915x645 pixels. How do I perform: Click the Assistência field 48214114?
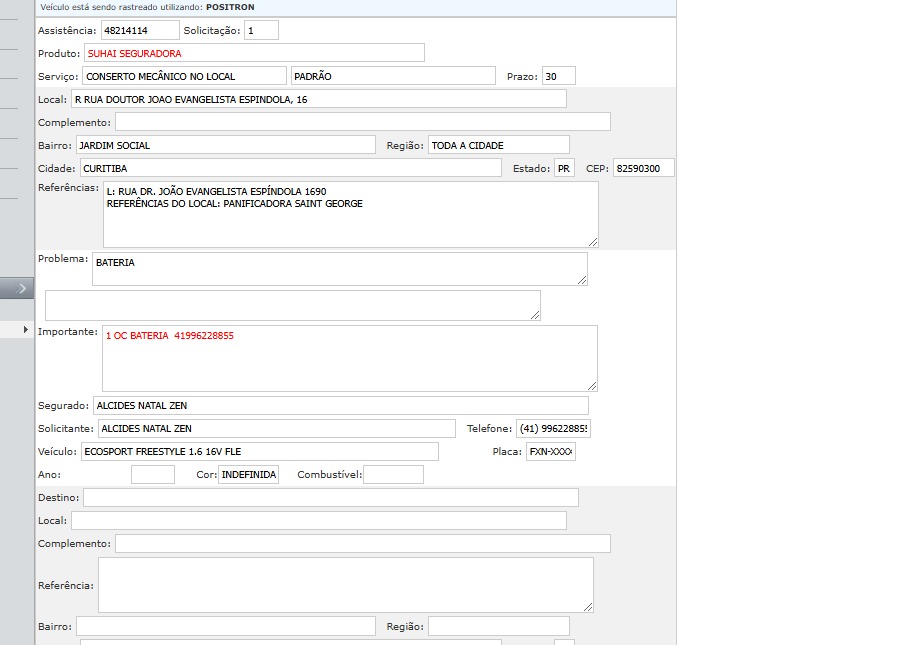[x=140, y=30]
